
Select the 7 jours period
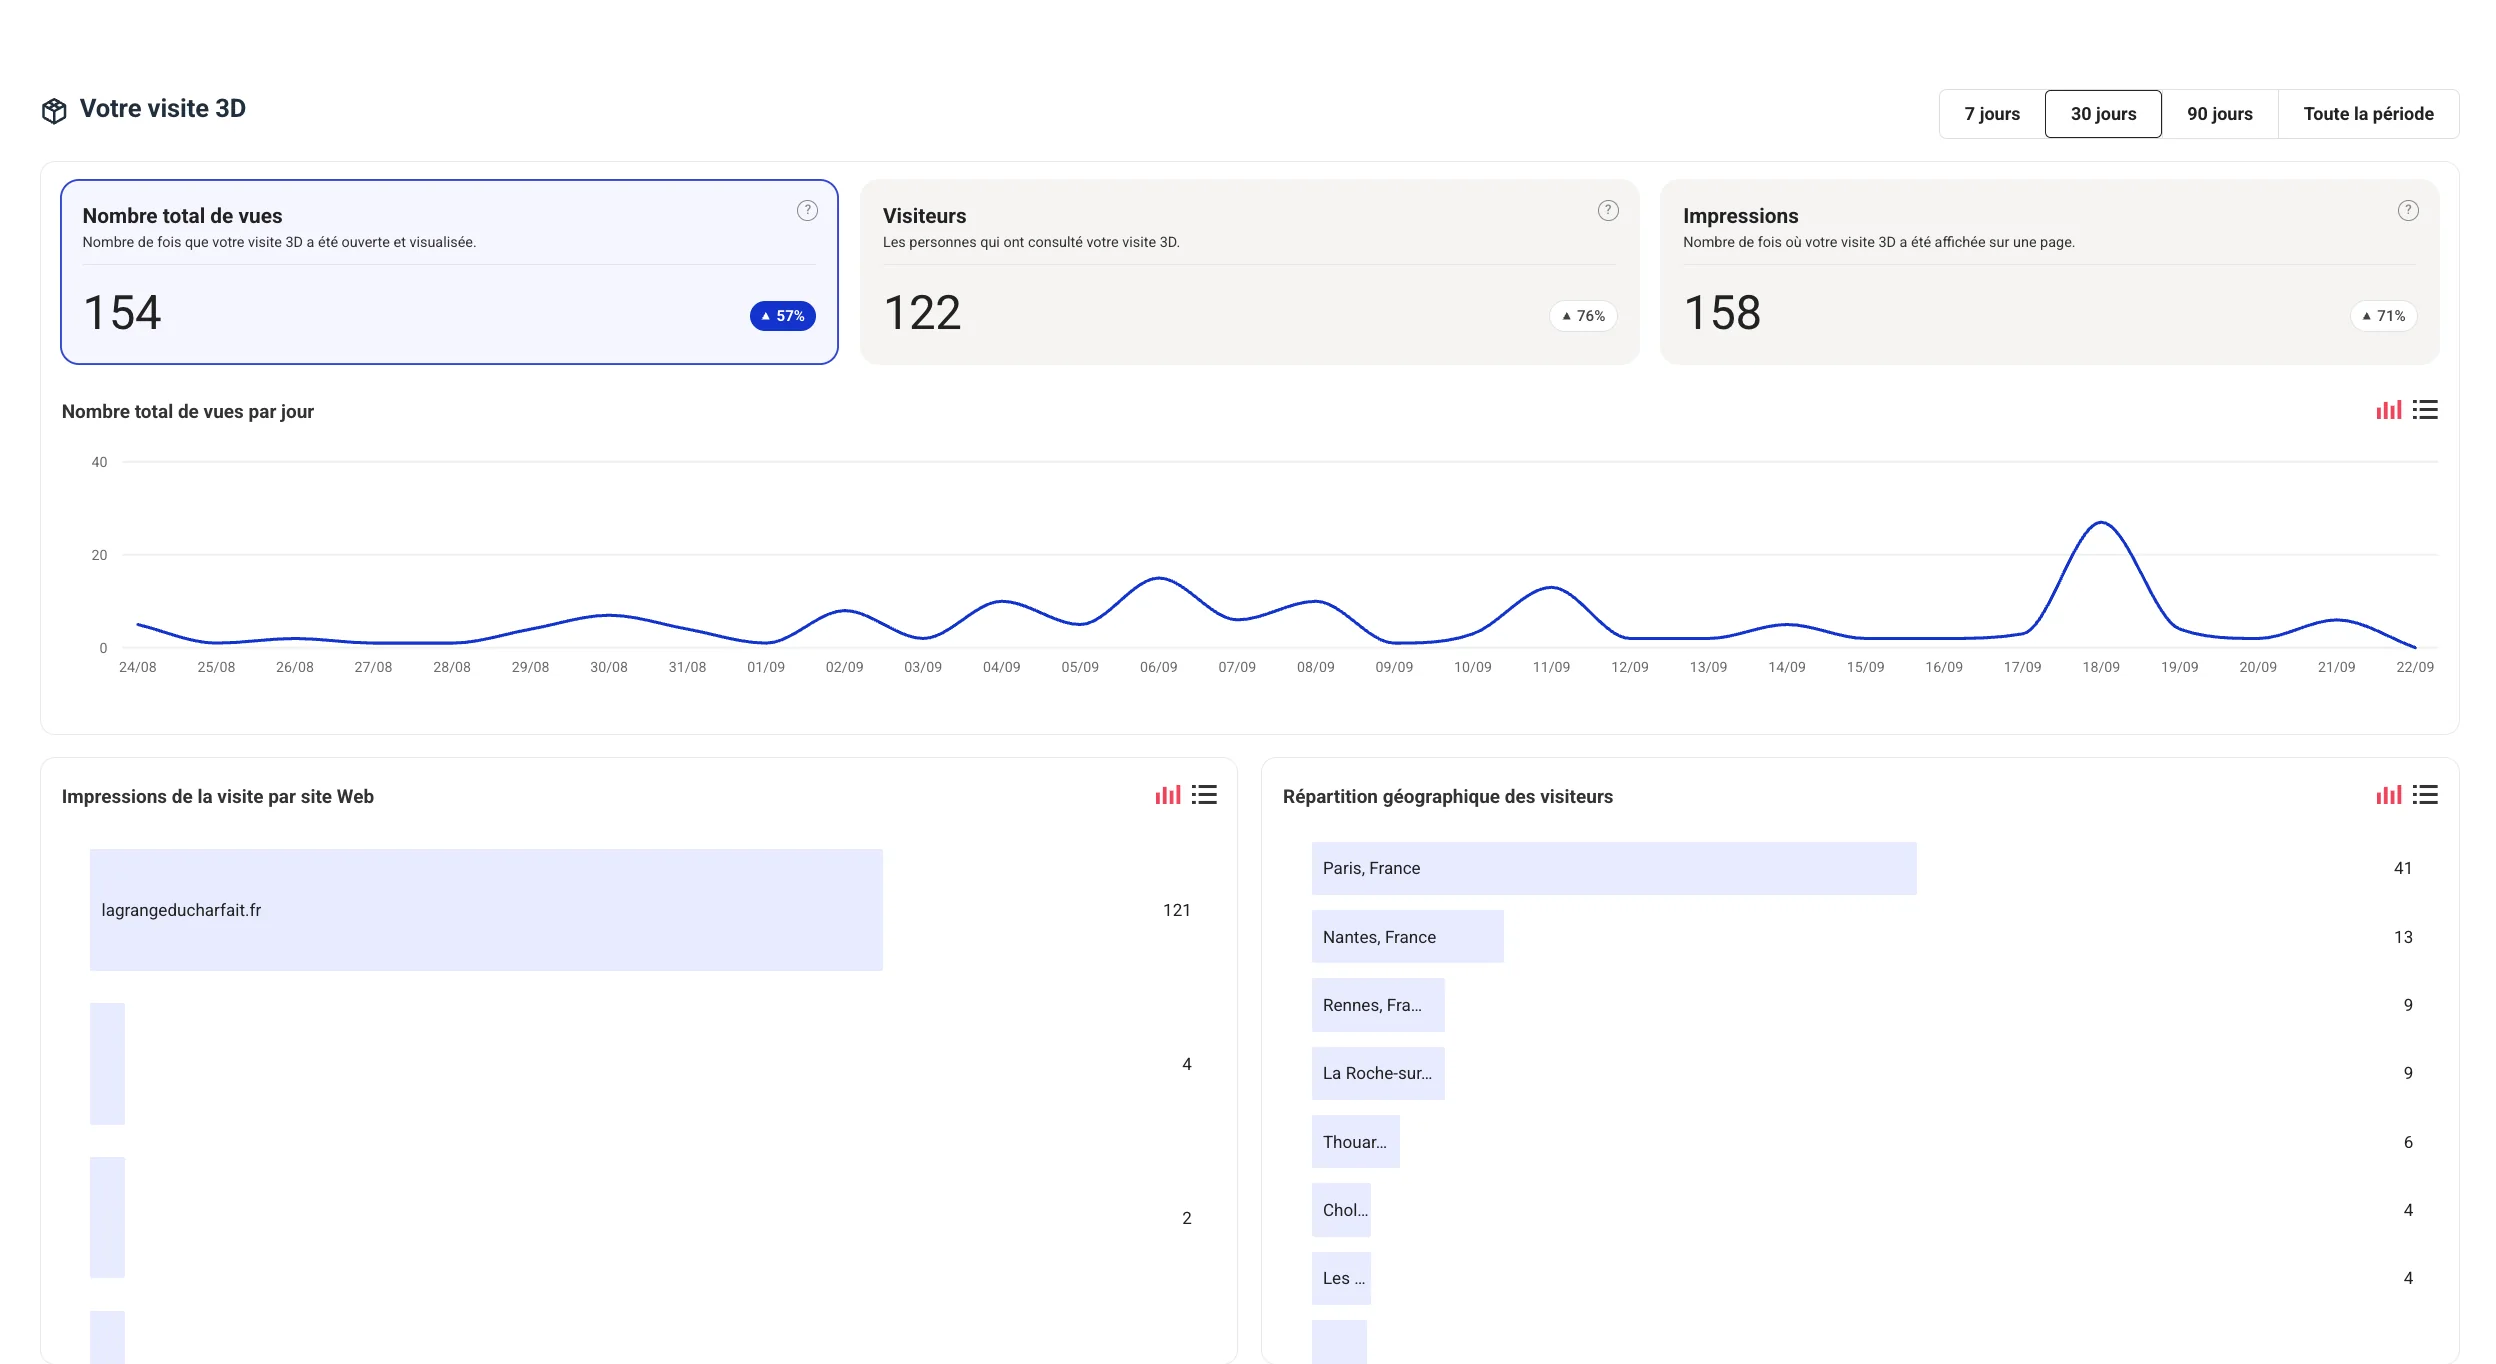click(x=1992, y=114)
